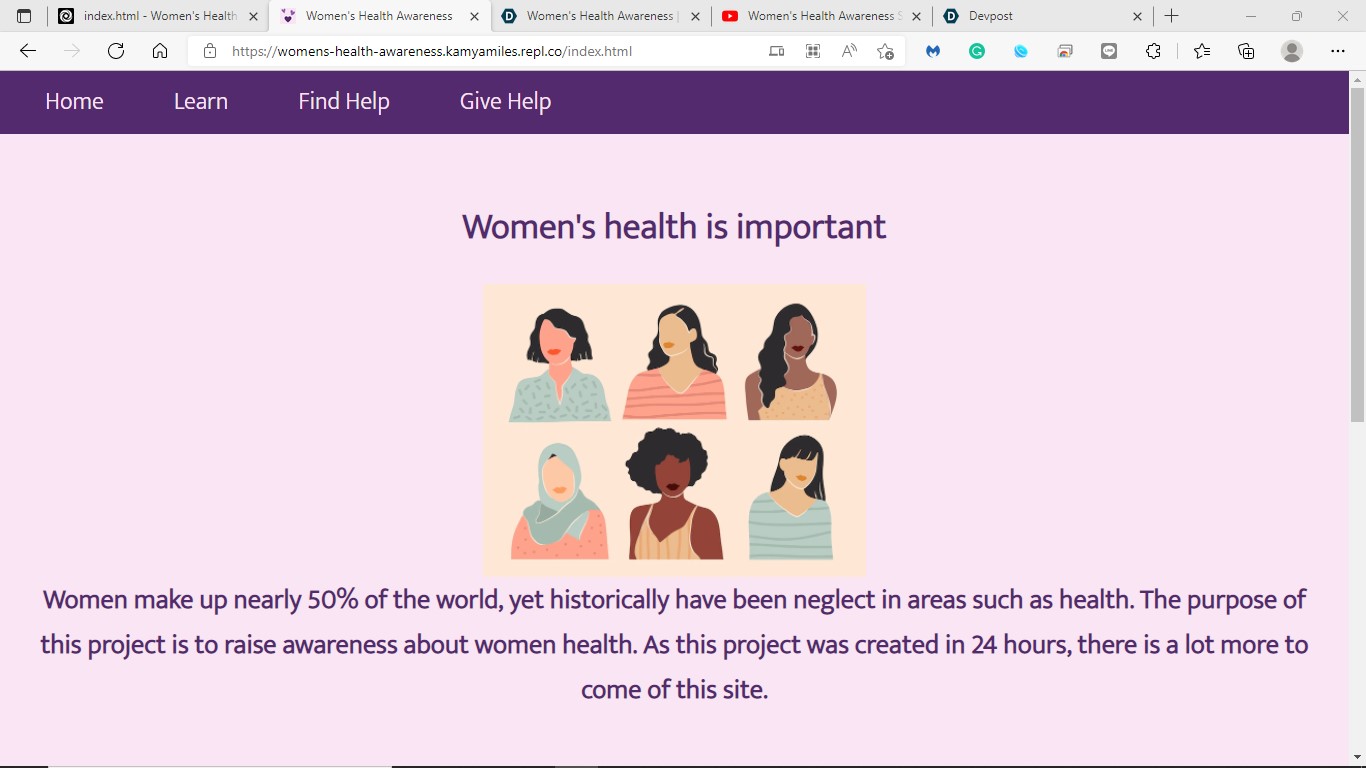1366x768 pixels.
Task: Open a new tab with the plus button
Action: [x=1171, y=16]
